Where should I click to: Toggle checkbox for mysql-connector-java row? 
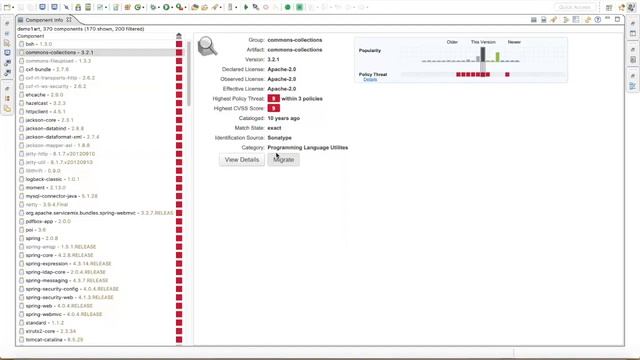[x=21, y=196]
